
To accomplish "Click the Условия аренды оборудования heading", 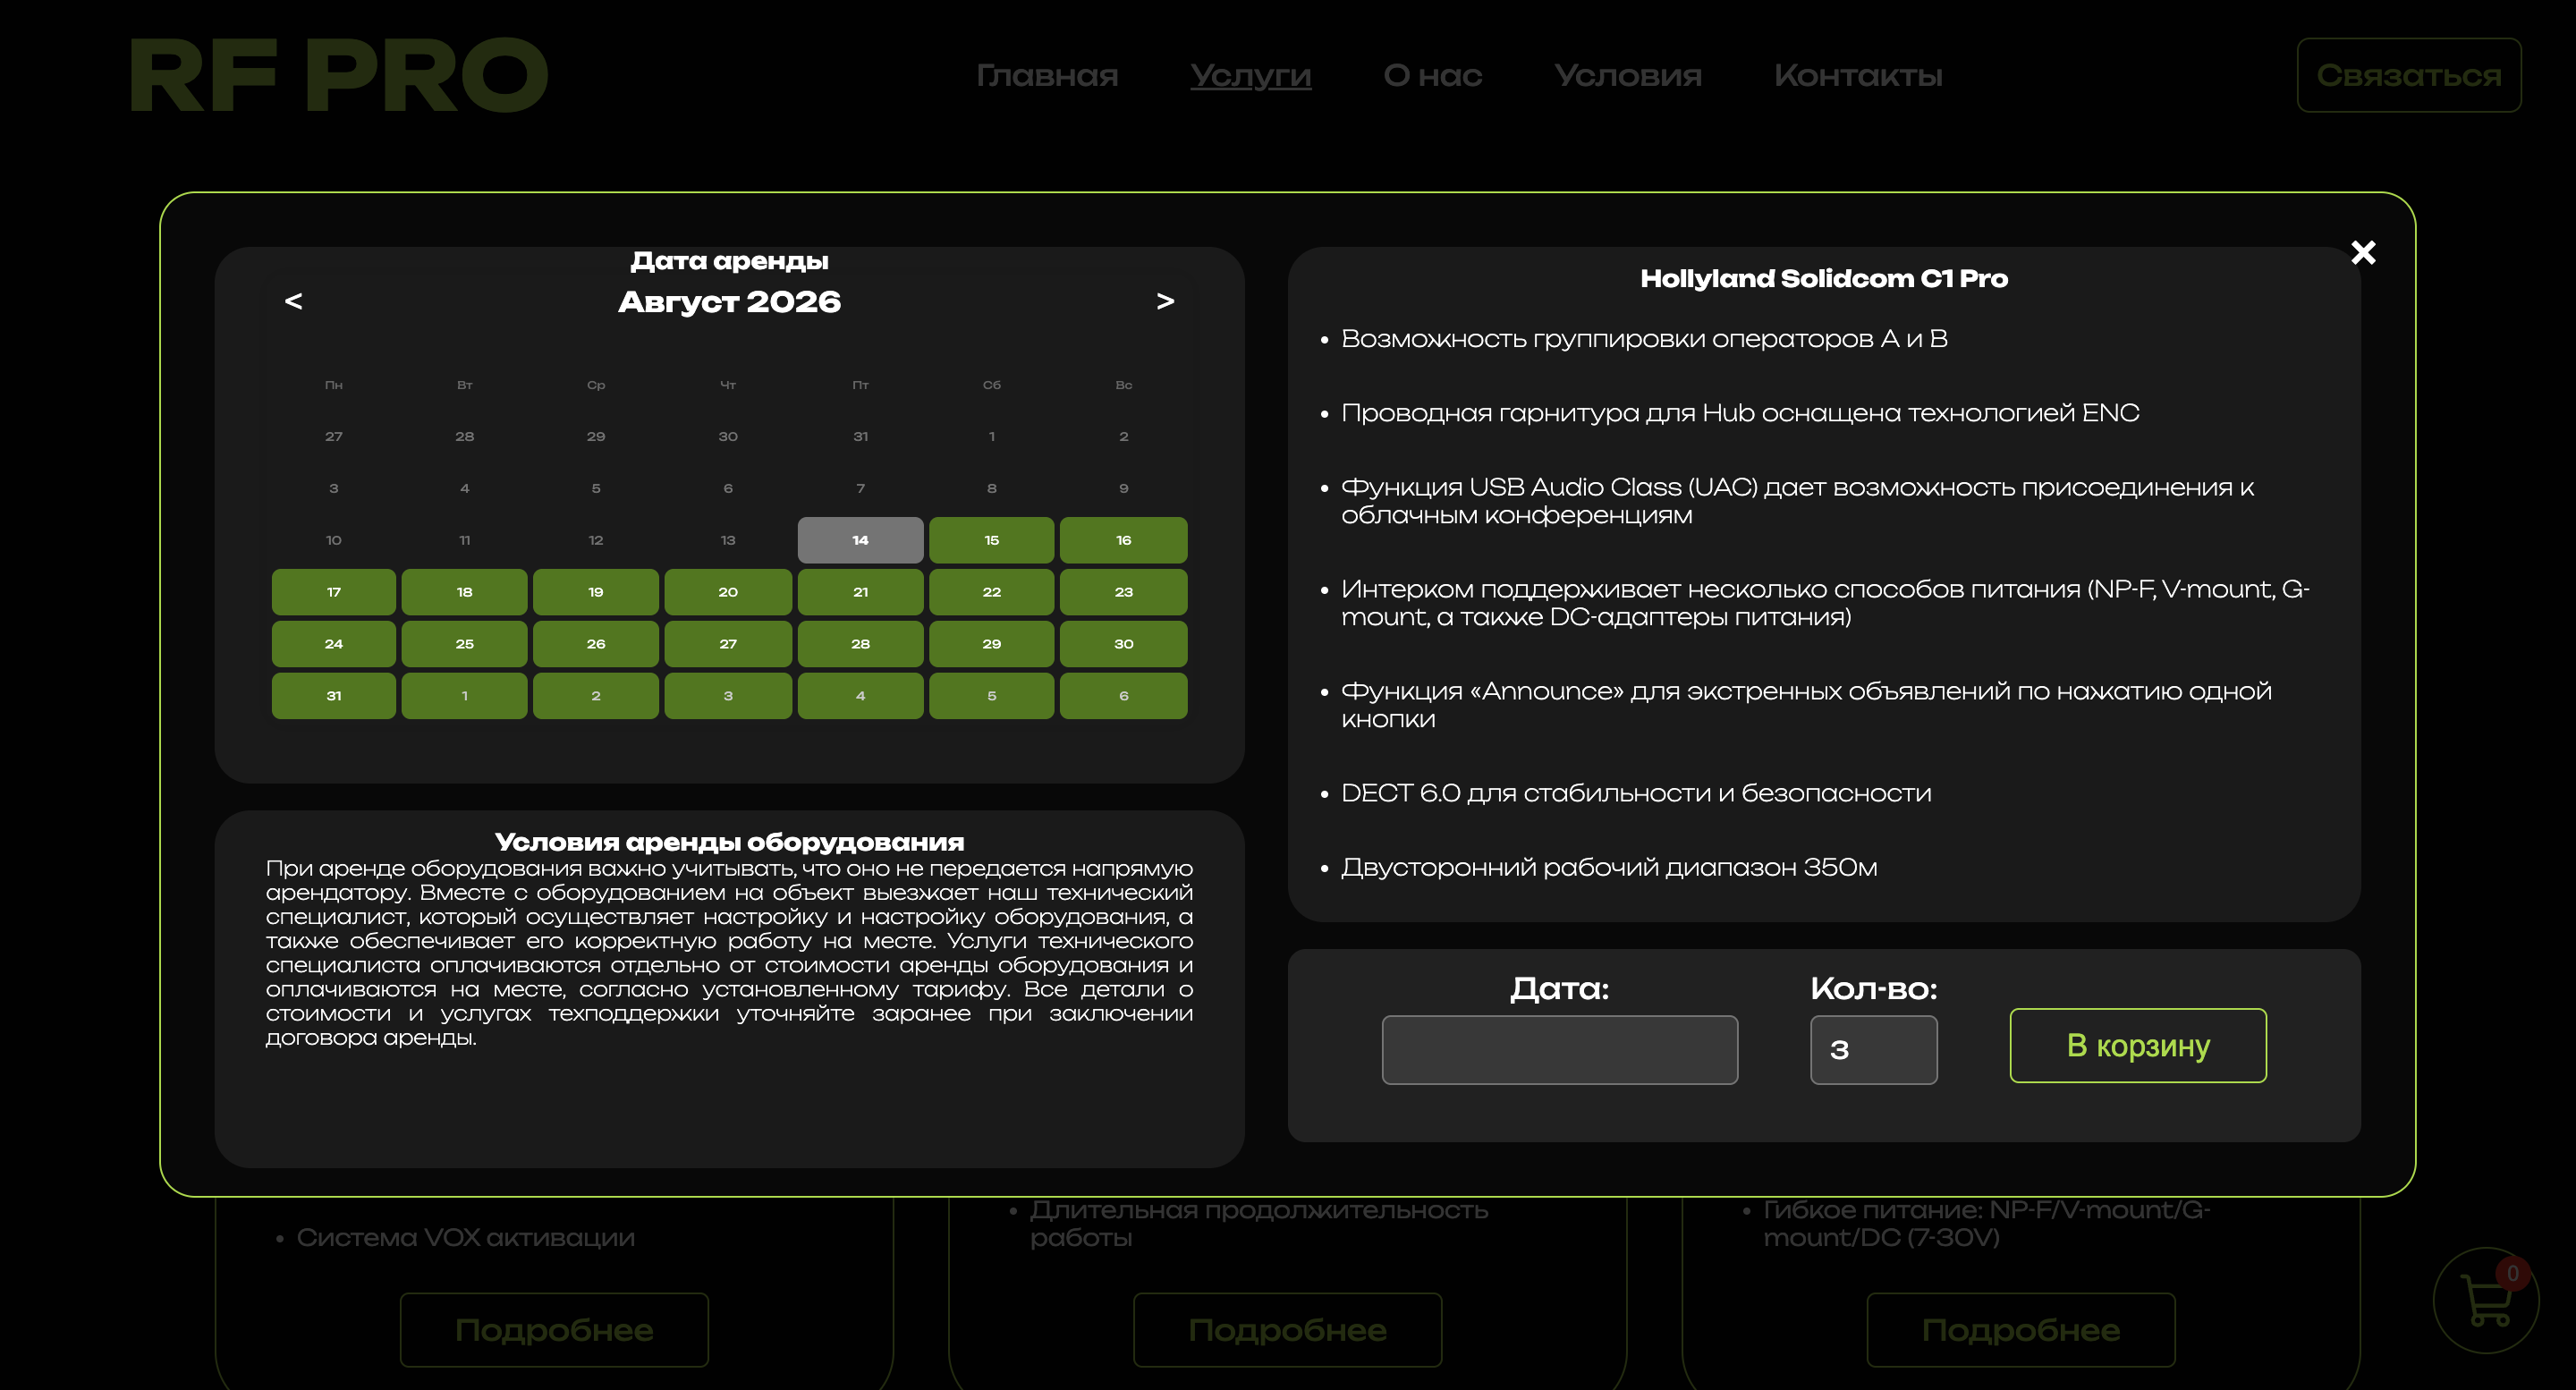I will tap(729, 842).
